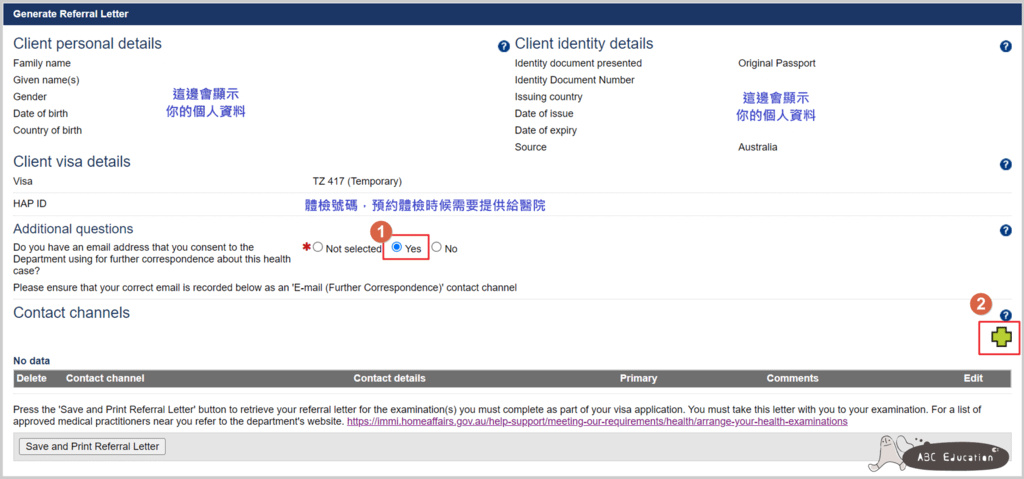Select the Yes radio button
1024x479 pixels.
tap(396, 248)
